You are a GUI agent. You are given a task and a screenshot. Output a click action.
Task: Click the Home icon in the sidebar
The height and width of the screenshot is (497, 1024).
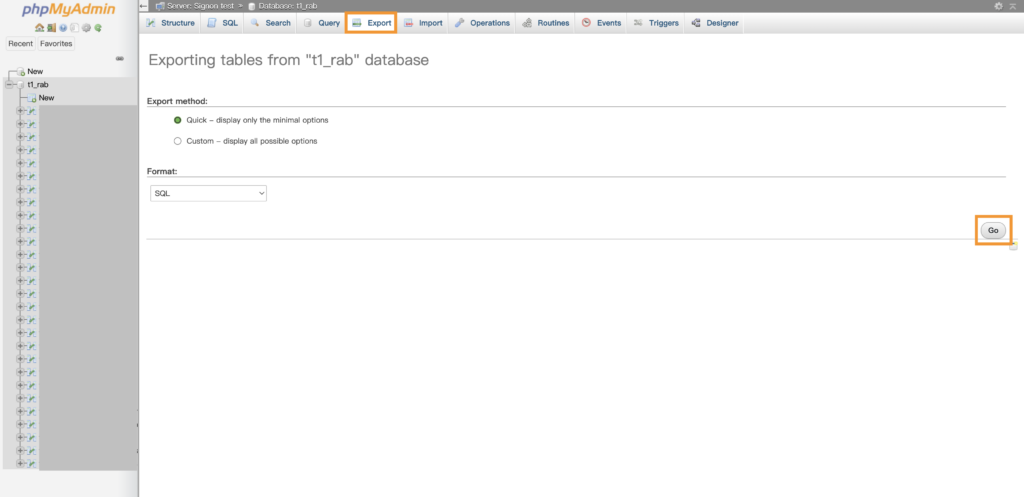point(39,28)
